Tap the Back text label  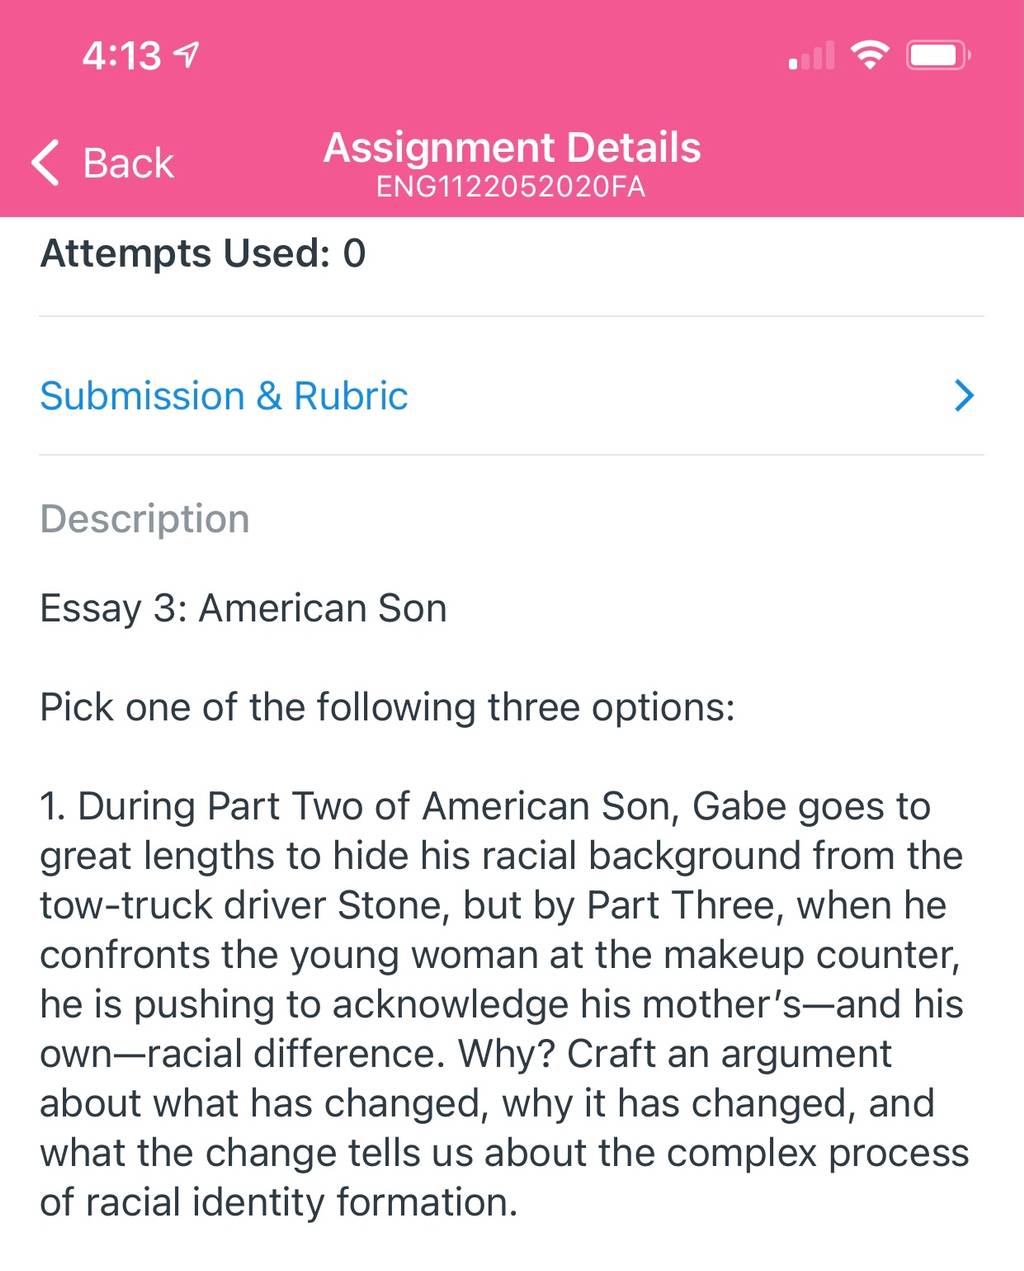[128, 163]
